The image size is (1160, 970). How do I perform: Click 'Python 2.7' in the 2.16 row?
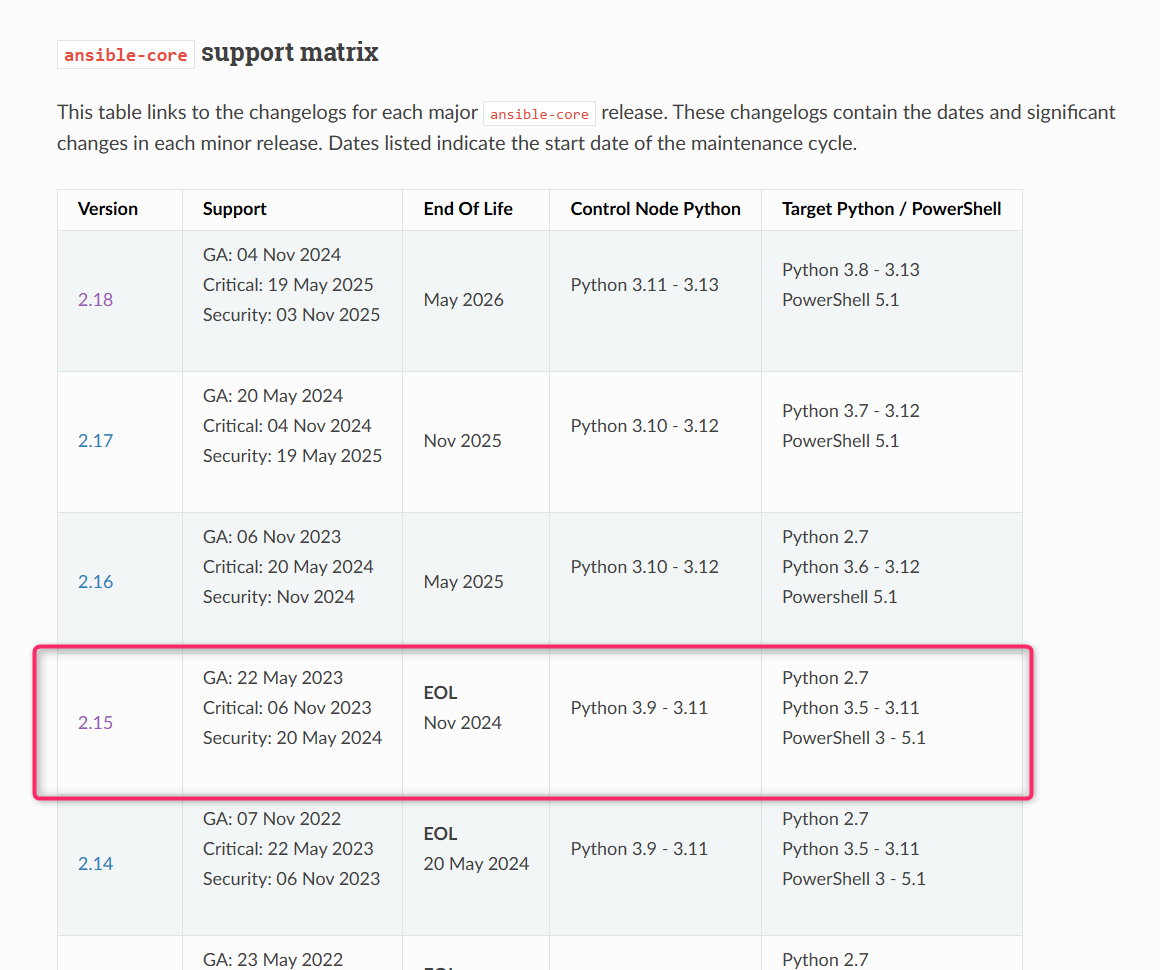pos(825,537)
